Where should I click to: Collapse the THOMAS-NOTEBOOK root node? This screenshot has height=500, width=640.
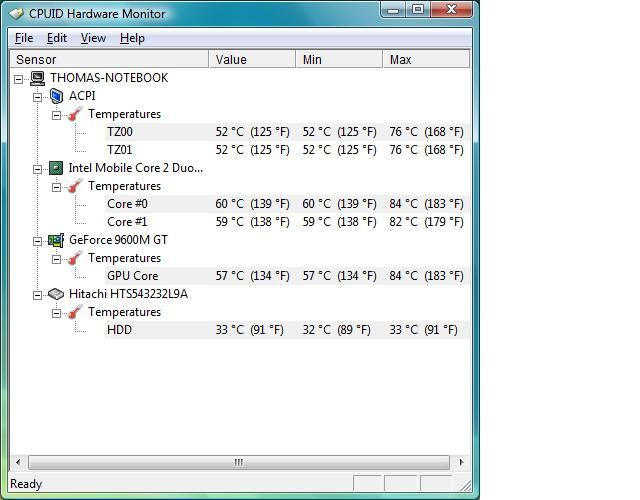[x=18, y=79]
